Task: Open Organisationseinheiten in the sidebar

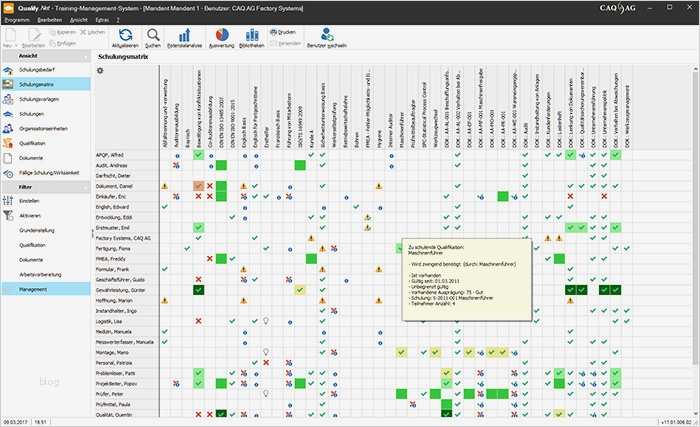Action: coord(46,129)
